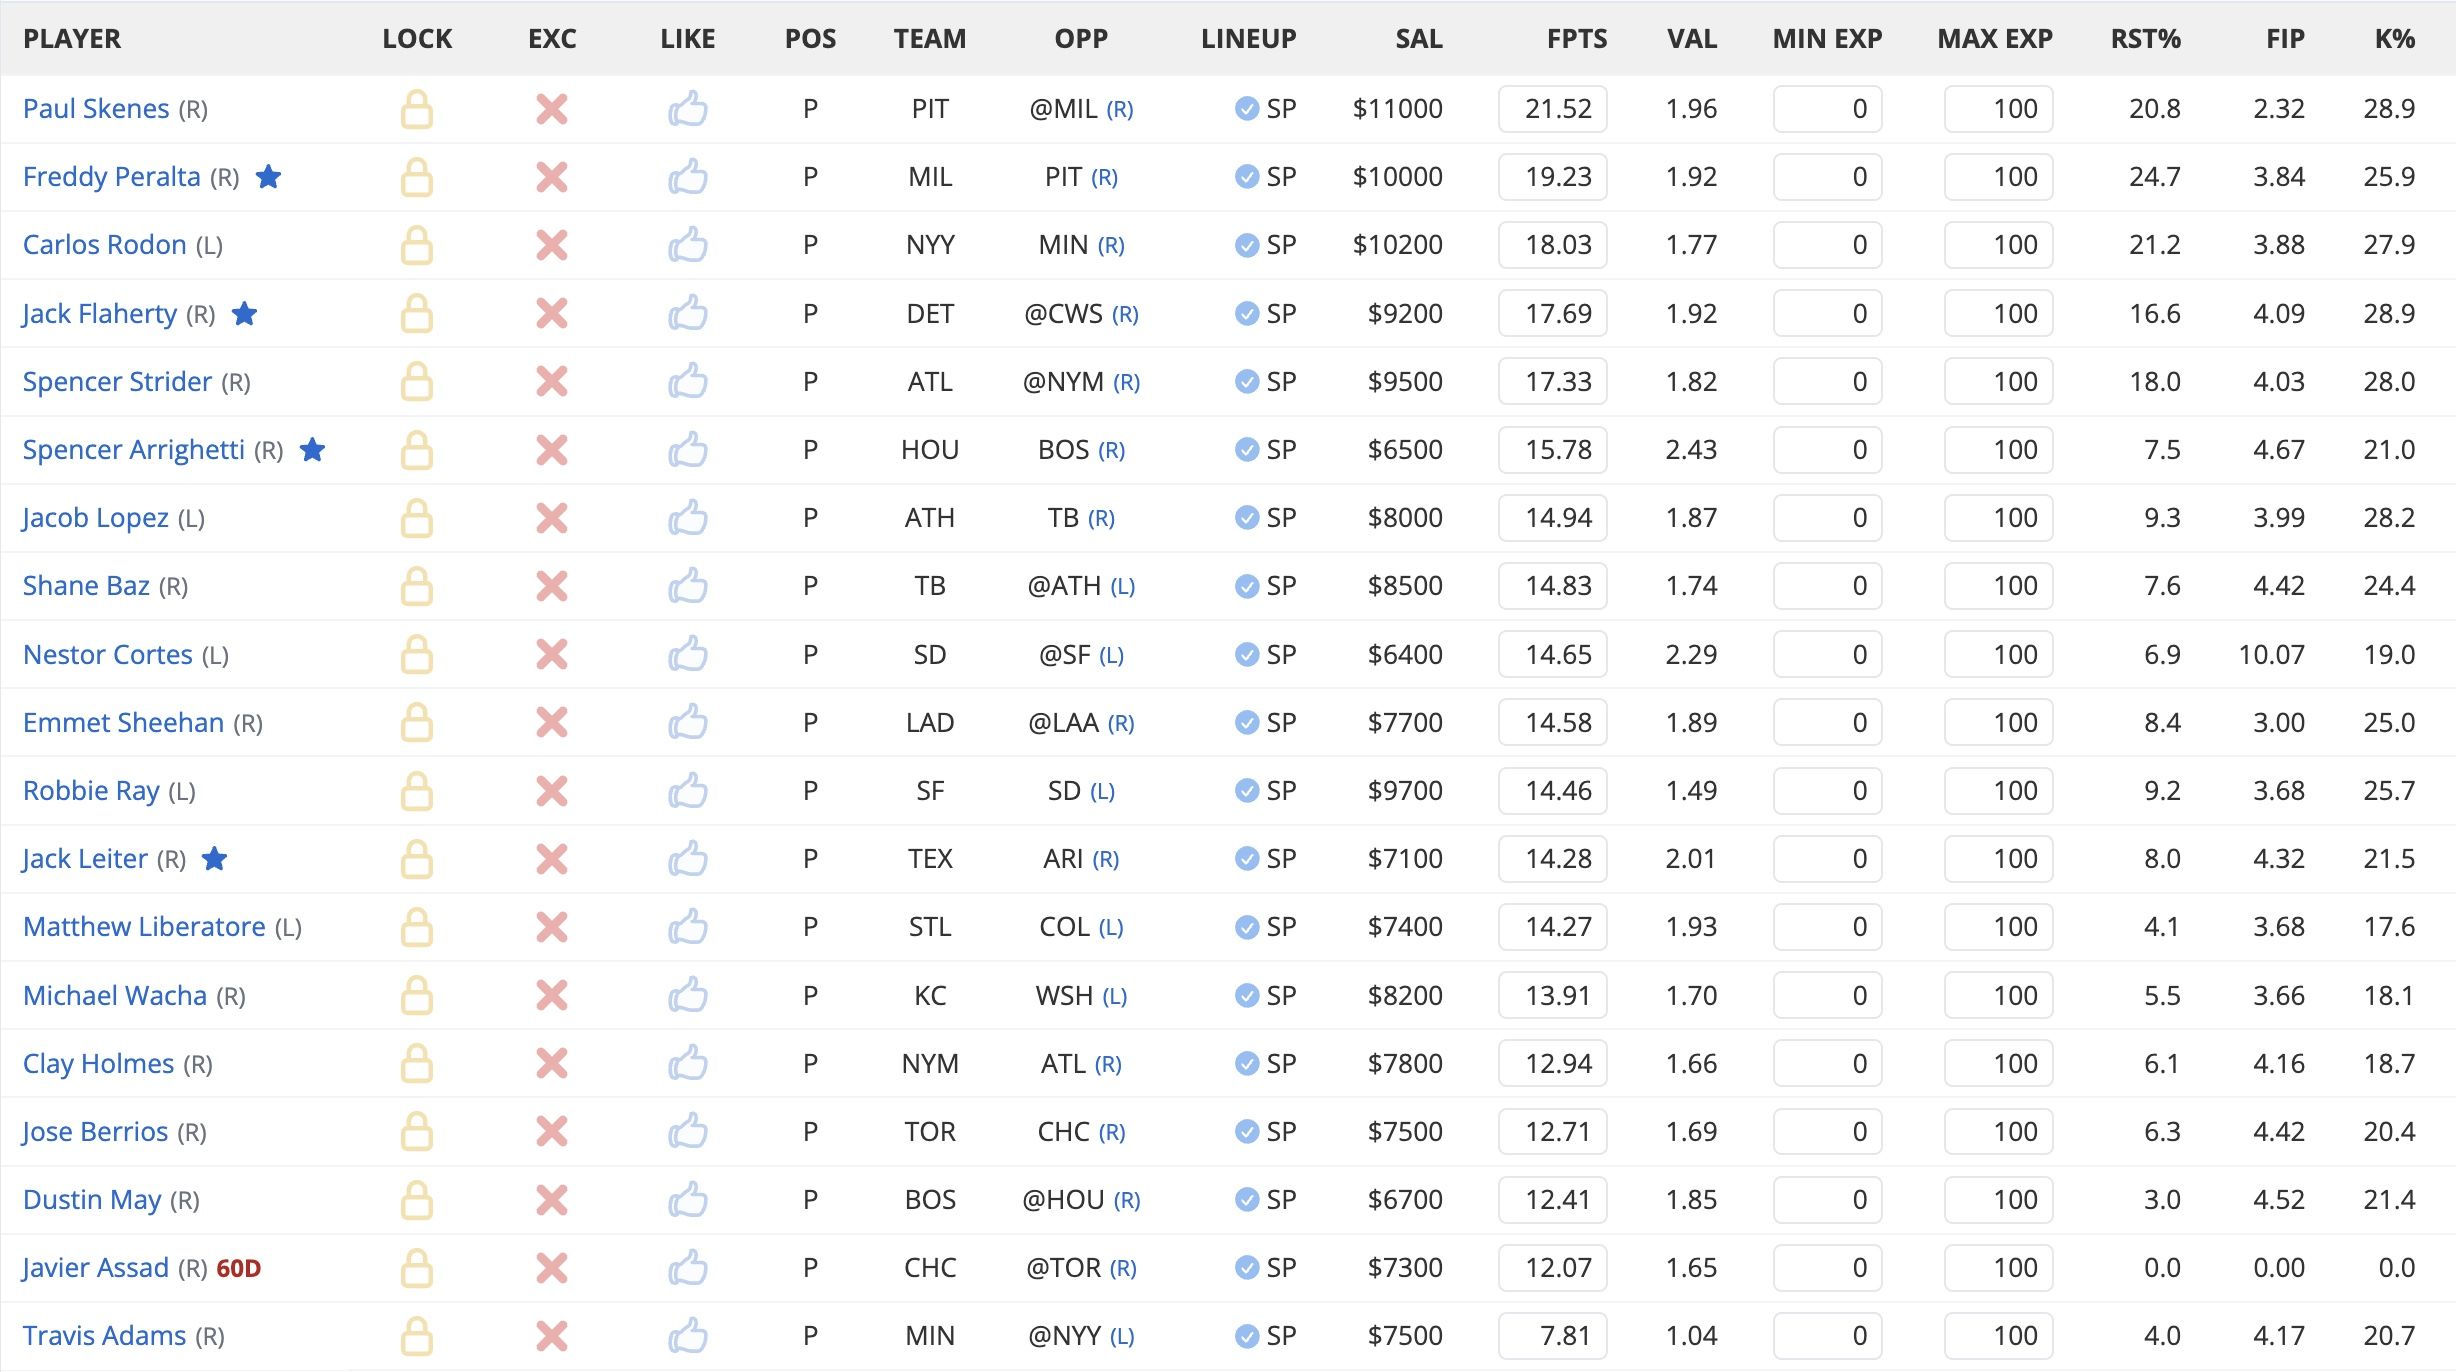This screenshot has width=2456, height=1372.
Task: Open Paul Skenes player link
Action: [x=96, y=109]
